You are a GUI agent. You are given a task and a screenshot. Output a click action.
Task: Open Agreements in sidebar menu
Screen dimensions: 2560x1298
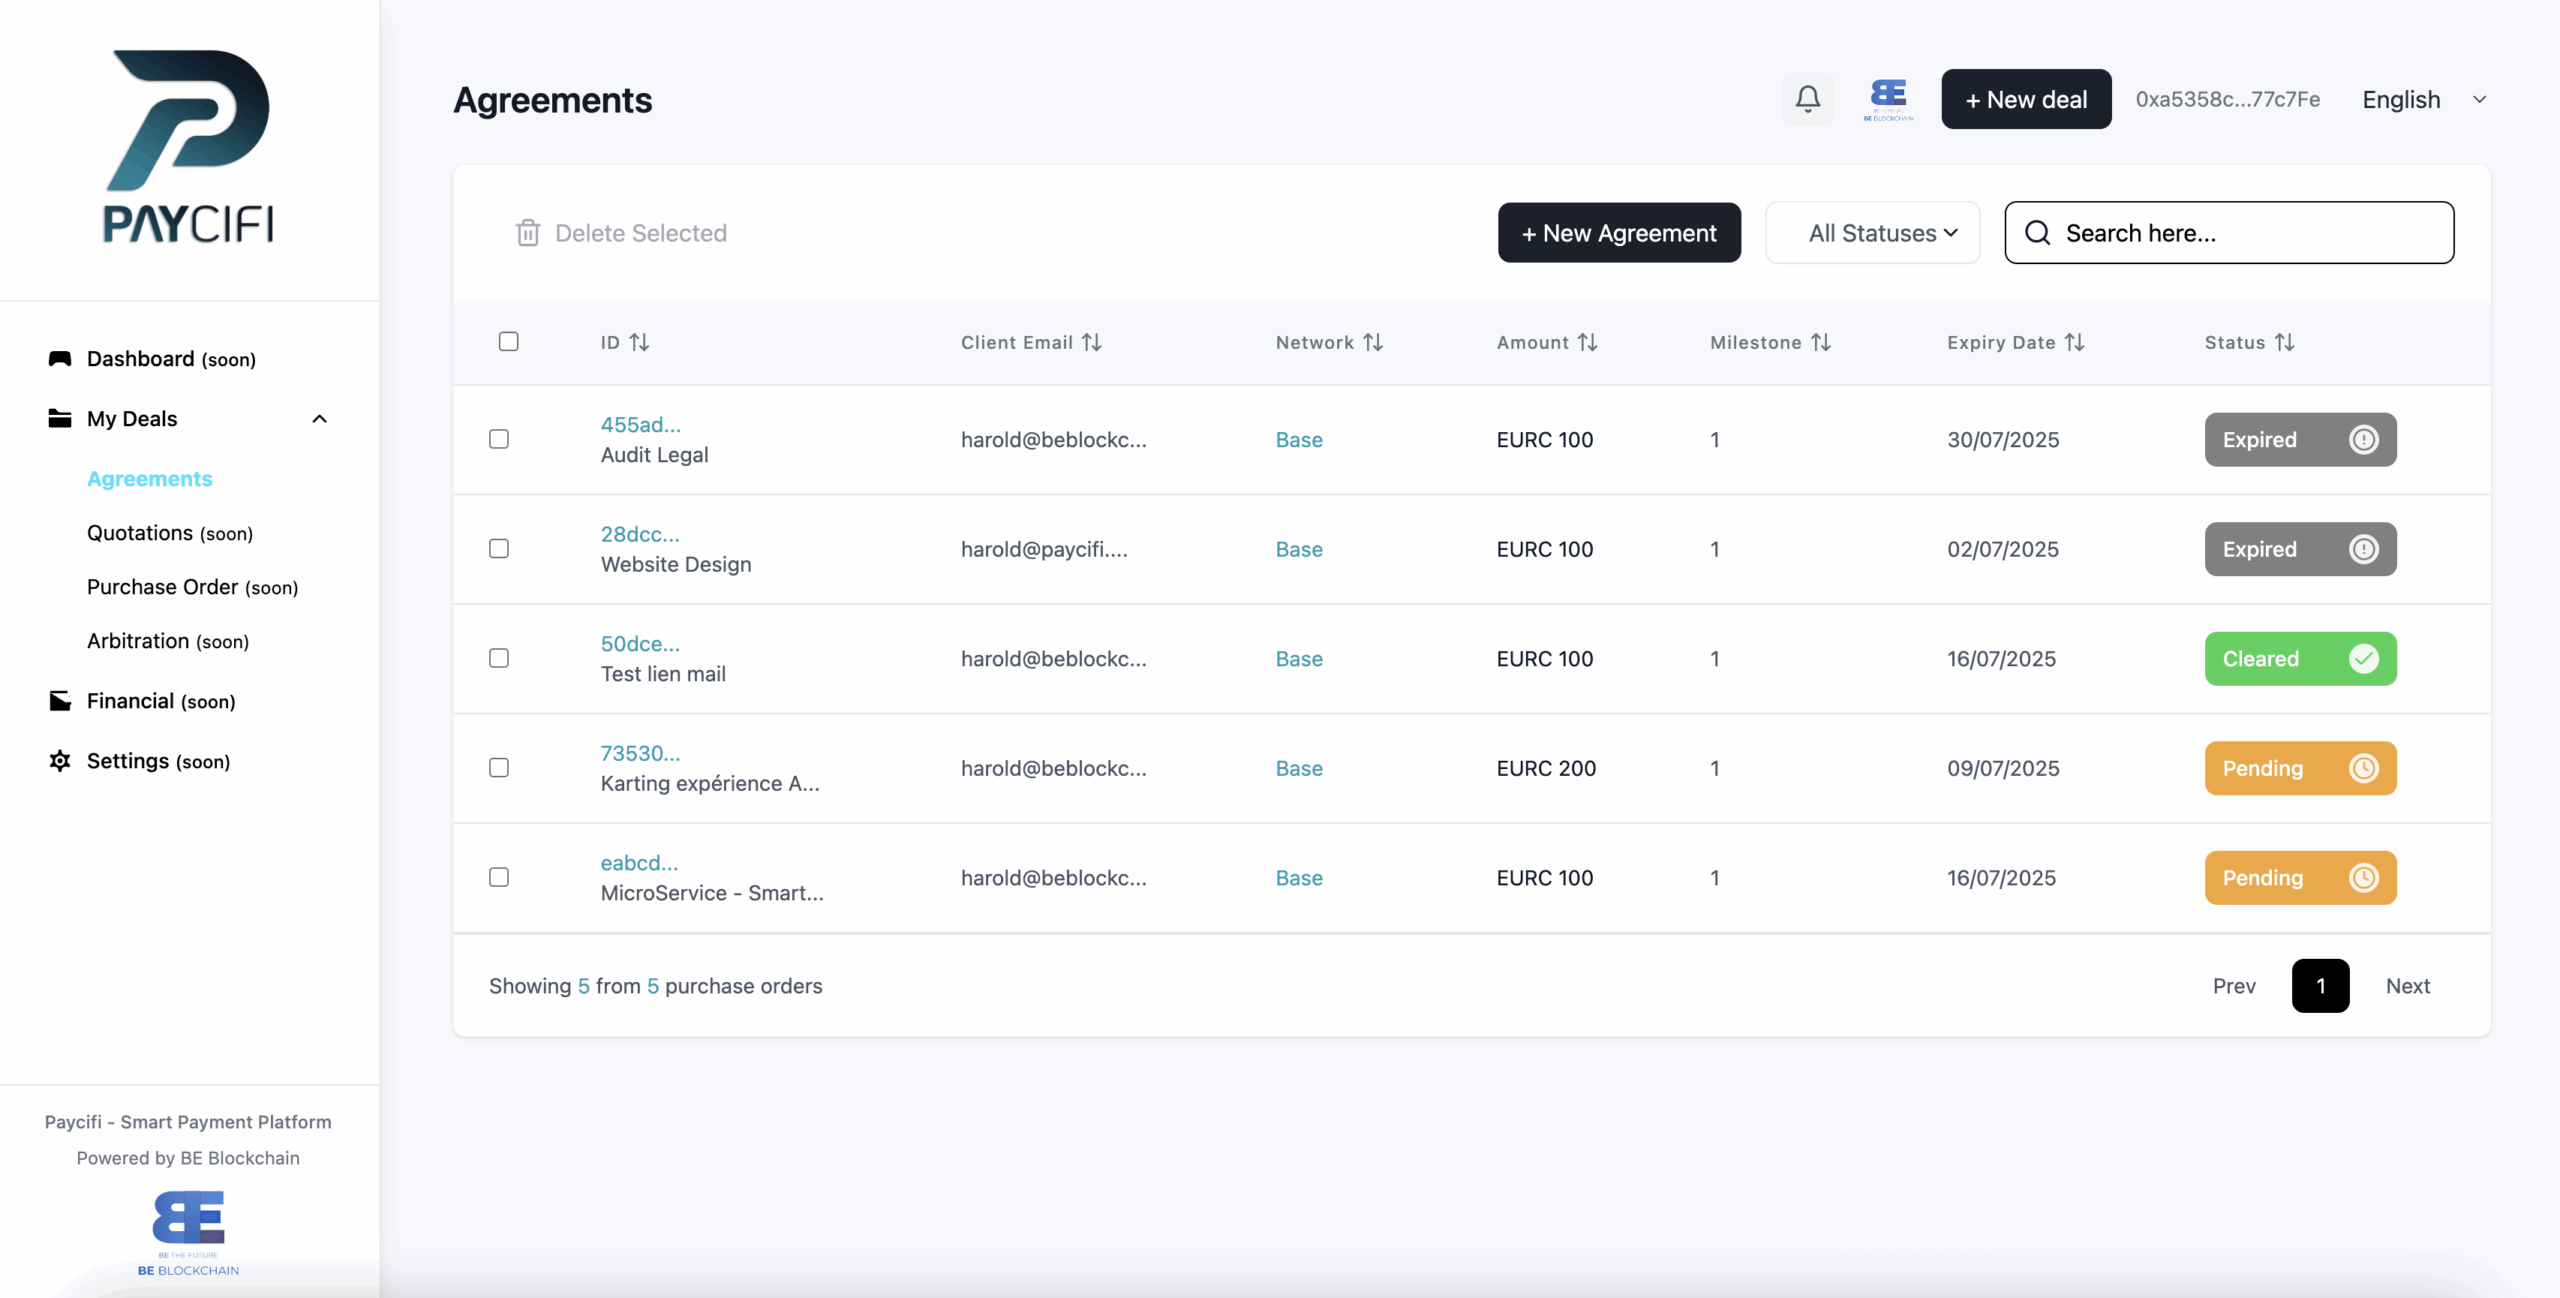(x=150, y=479)
